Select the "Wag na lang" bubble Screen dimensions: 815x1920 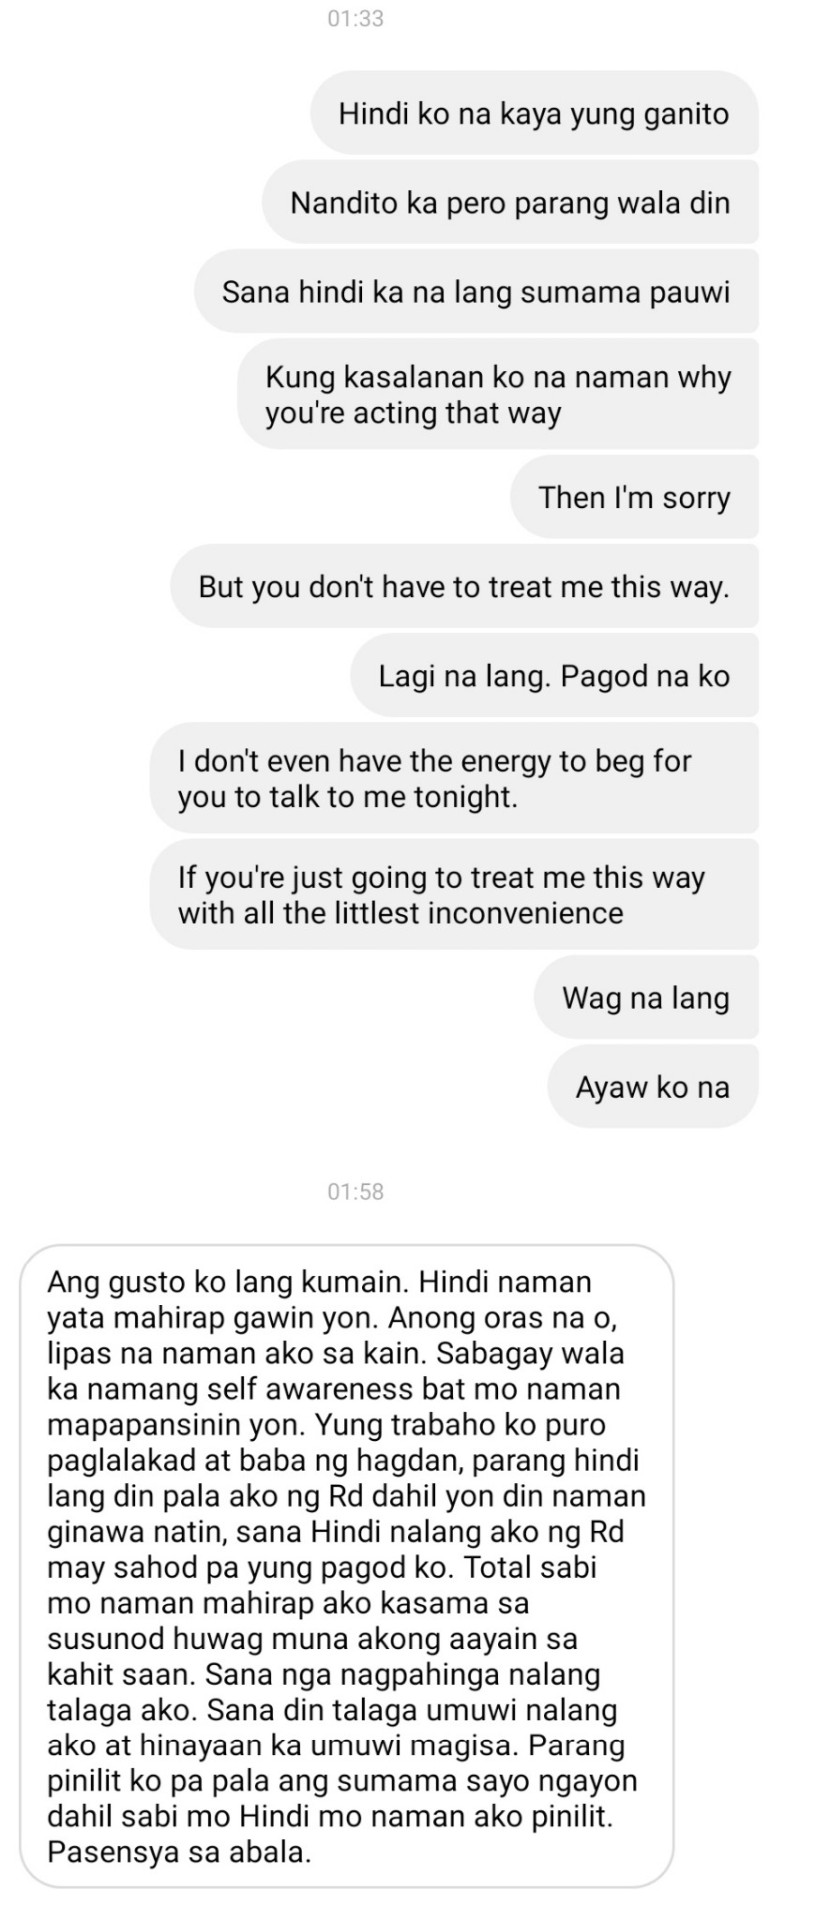click(x=646, y=997)
